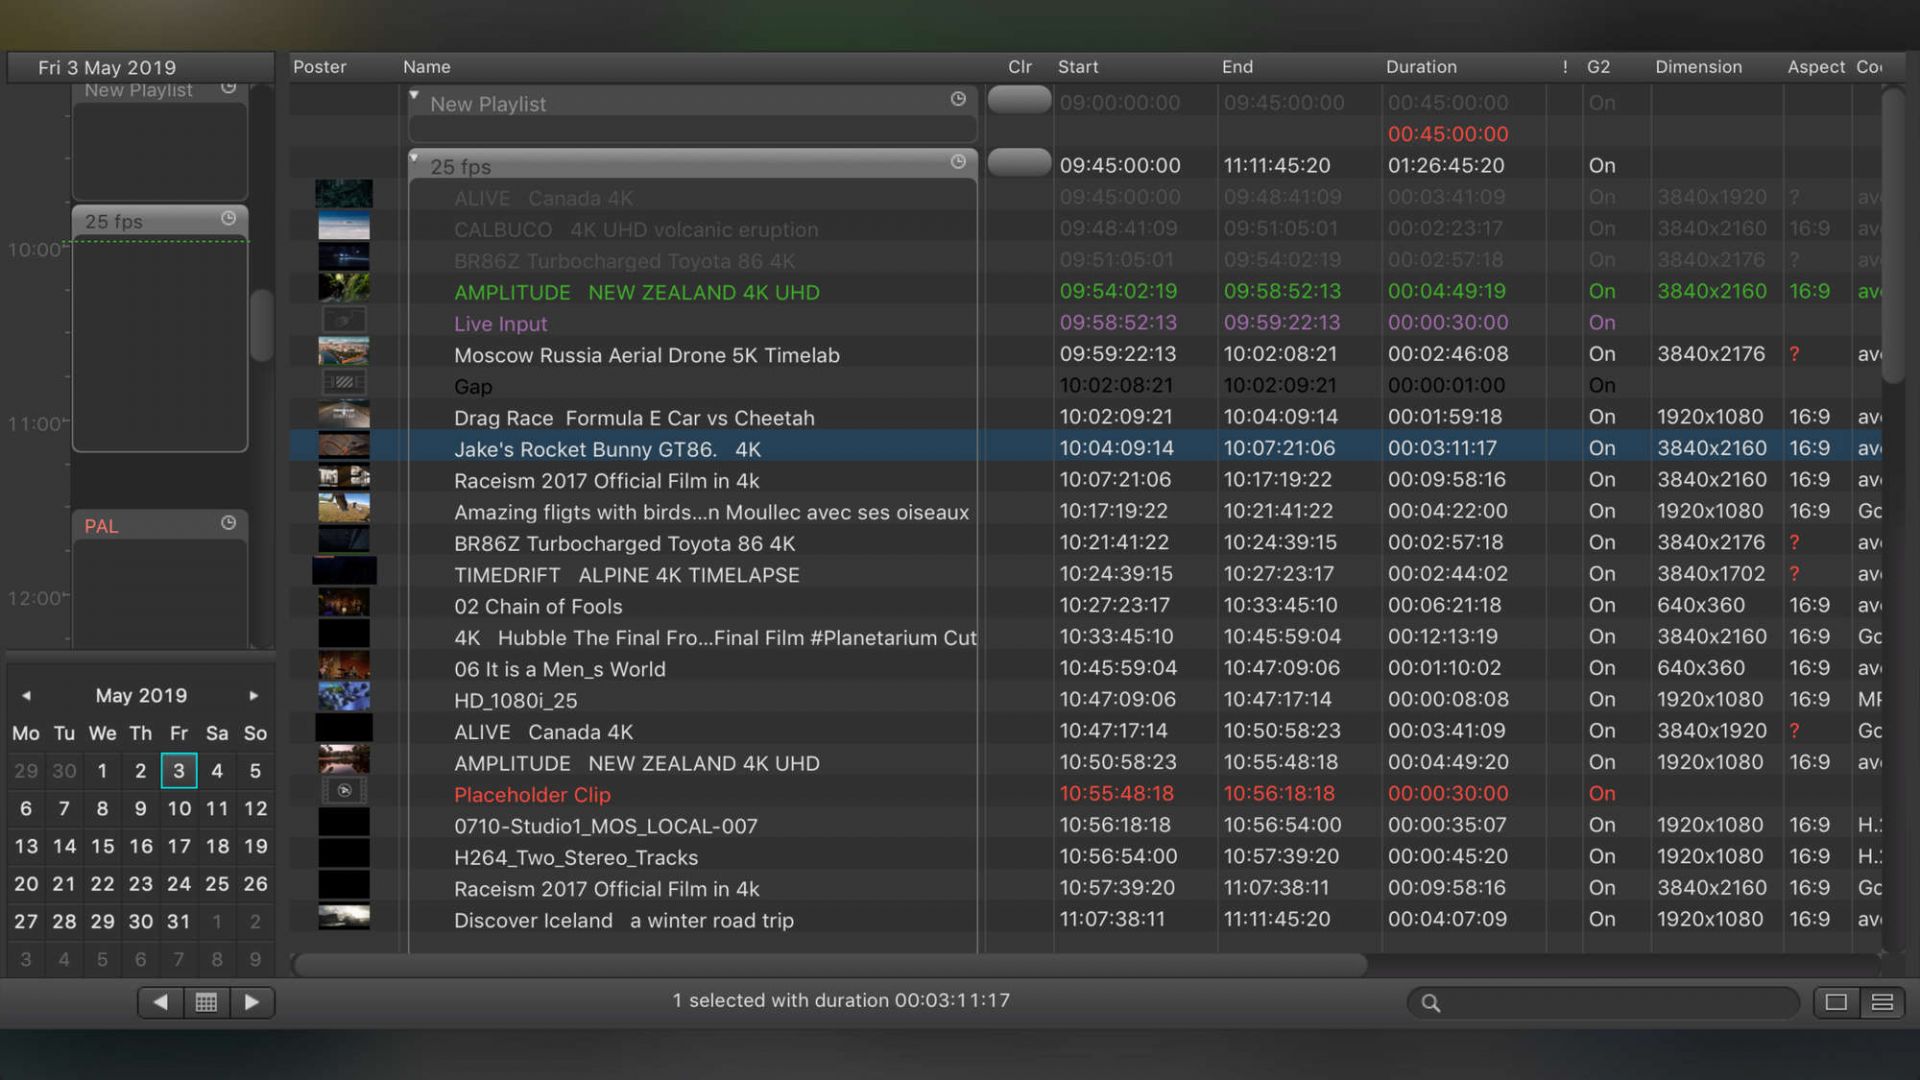Switch to single pane view icon

coord(1836,1002)
